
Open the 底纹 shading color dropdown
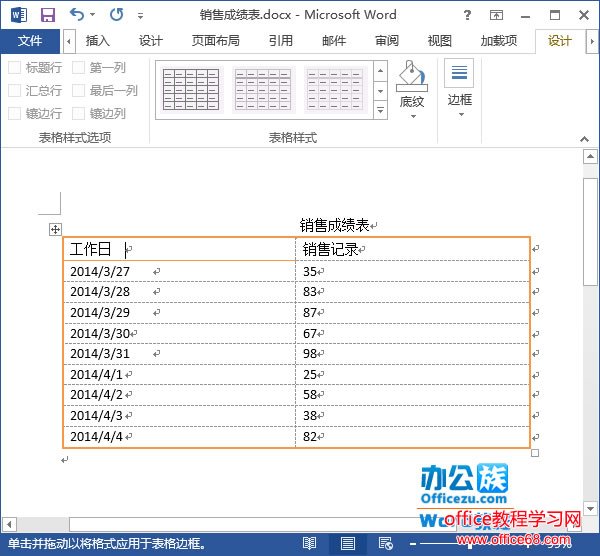click(x=413, y=116)
